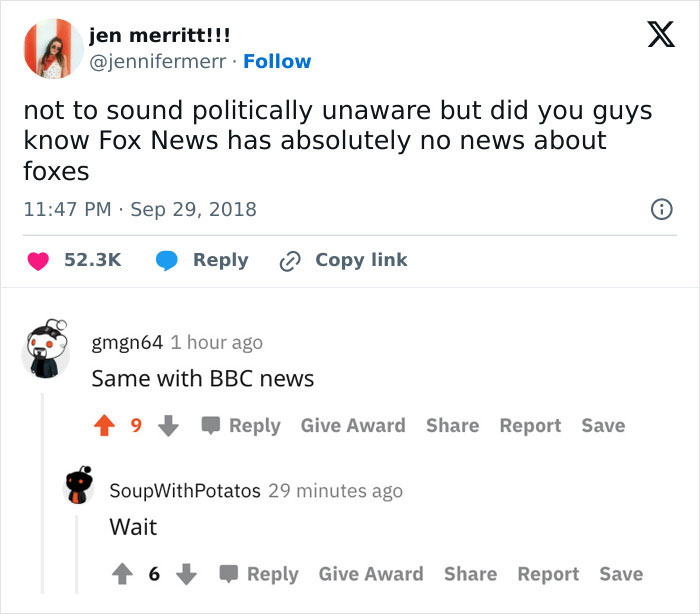Click the blue reply bubble icon
Screen dimensions: 700x614
[x=168, y=261]
